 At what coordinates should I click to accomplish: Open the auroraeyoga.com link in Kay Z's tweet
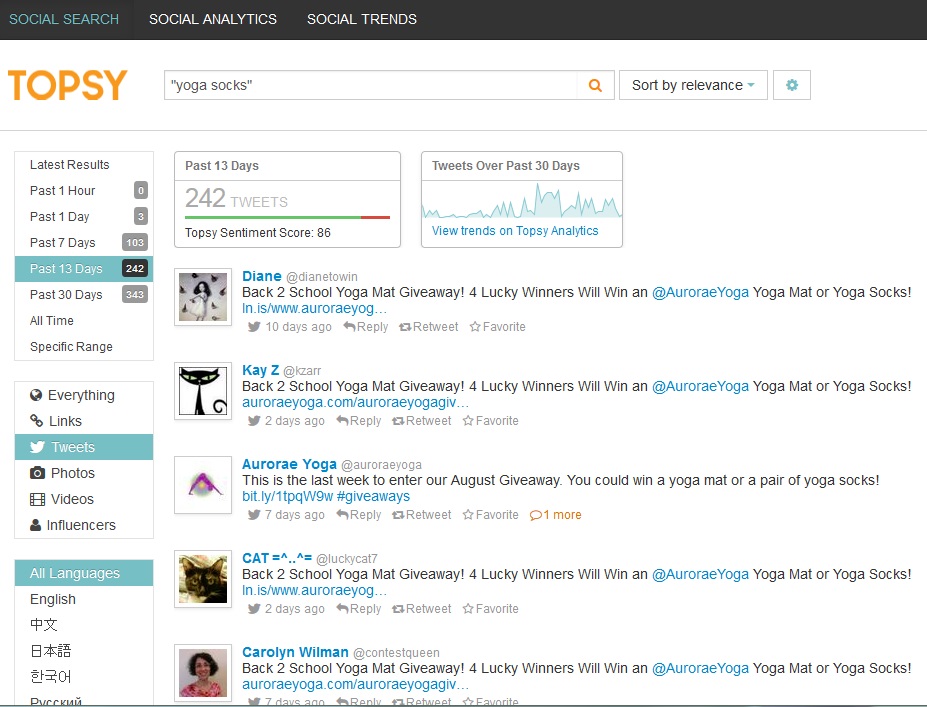tap(355, 403)
